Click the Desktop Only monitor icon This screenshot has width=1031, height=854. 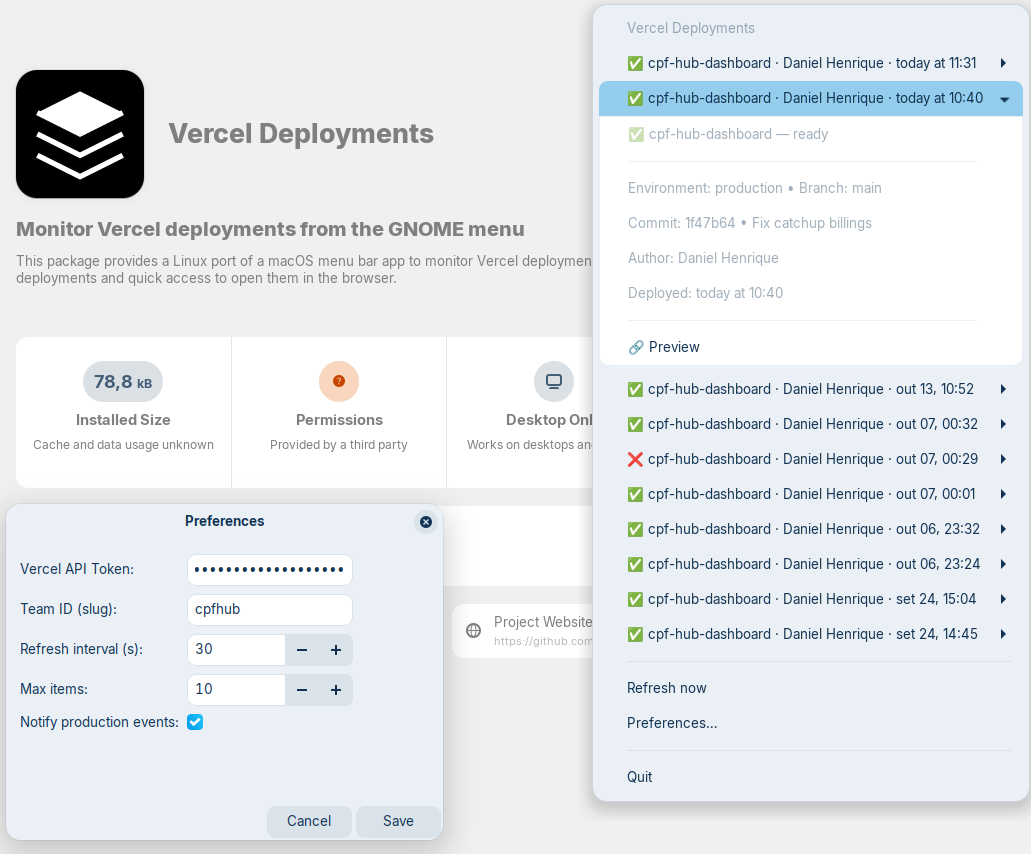[553, 381]
